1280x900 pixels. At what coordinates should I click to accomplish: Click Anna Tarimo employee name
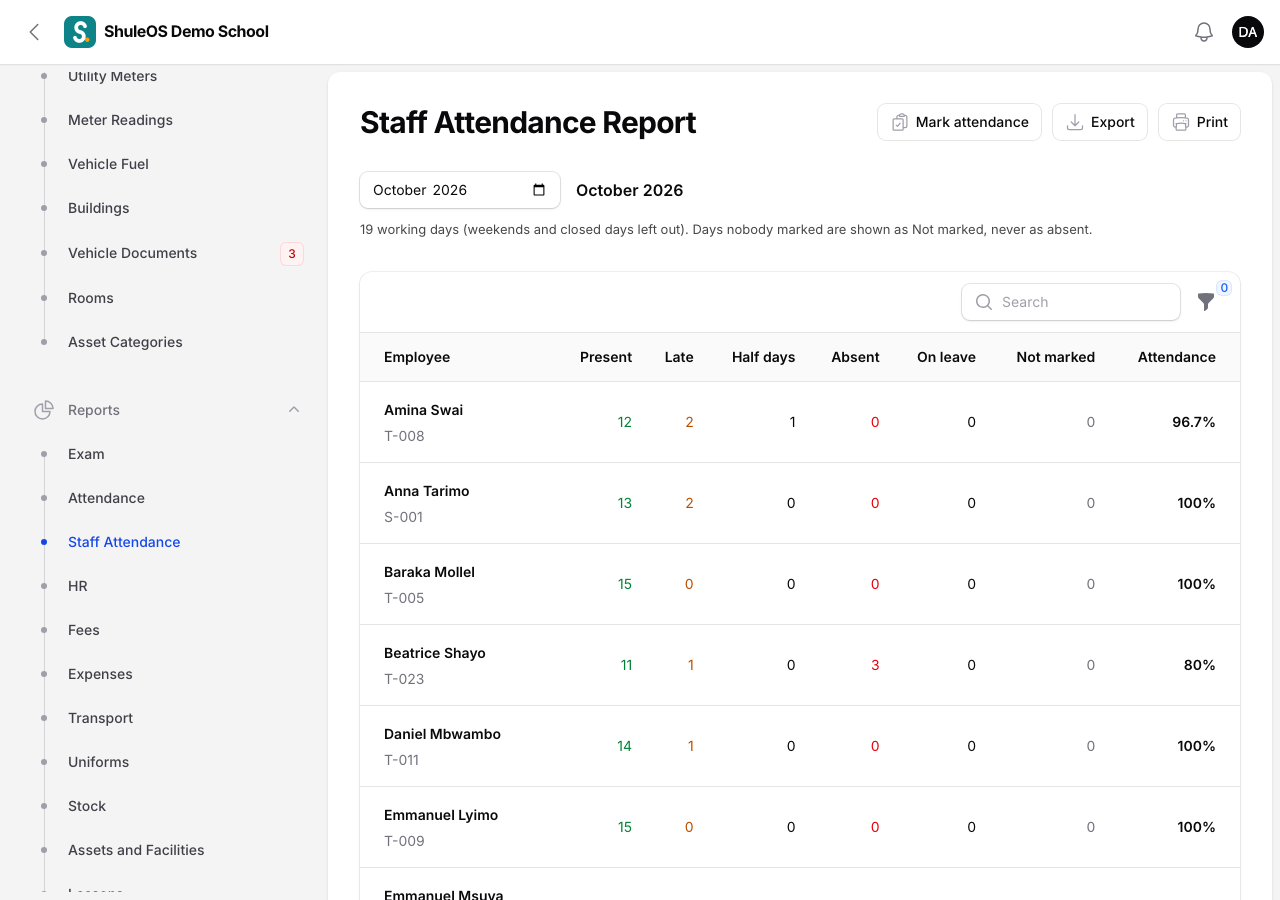point(426,491)
